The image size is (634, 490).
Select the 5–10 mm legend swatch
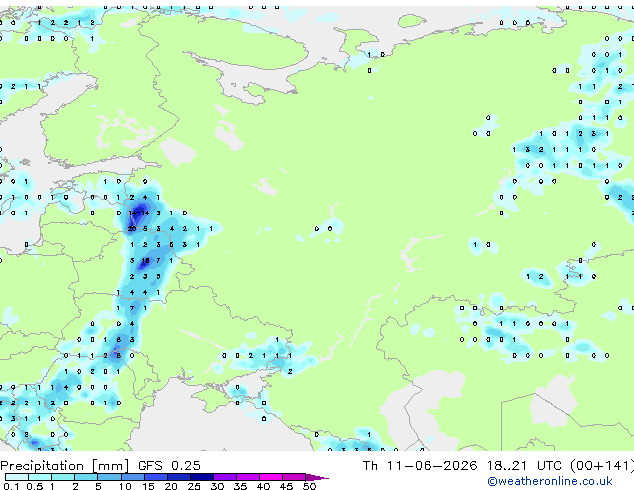109,477
